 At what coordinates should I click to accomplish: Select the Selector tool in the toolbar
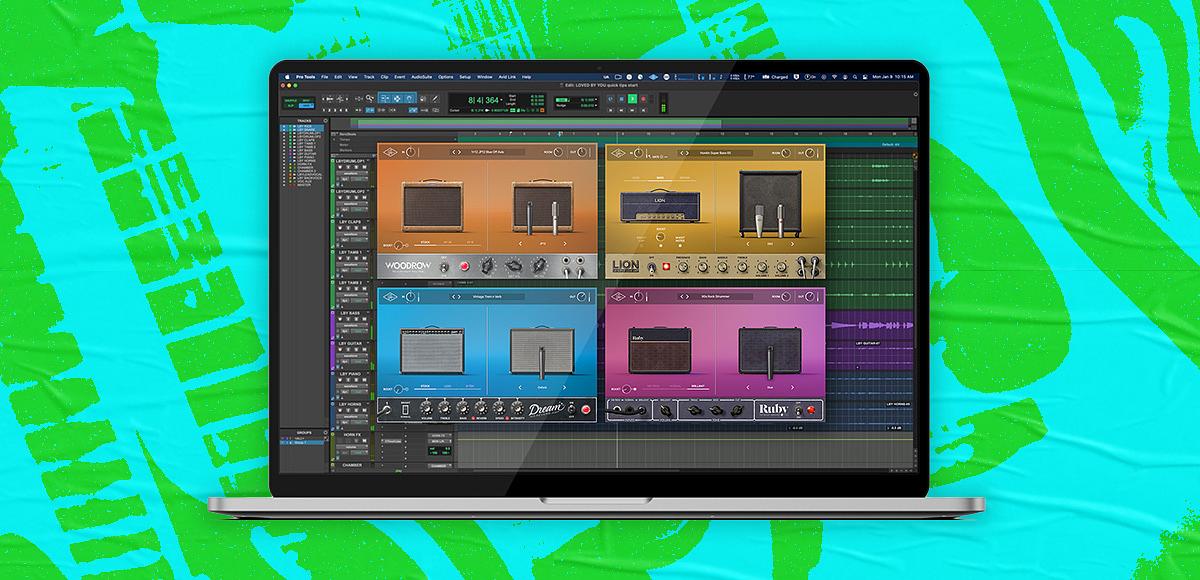[397, 98]
